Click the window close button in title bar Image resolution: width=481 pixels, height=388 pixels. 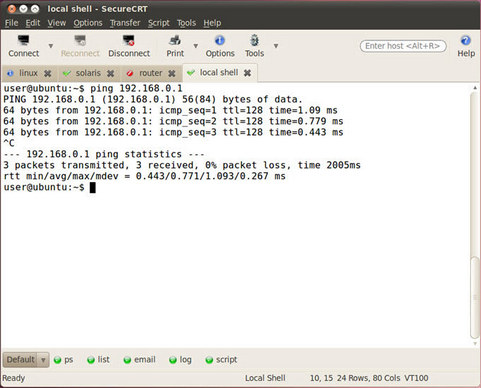point(12,9)
